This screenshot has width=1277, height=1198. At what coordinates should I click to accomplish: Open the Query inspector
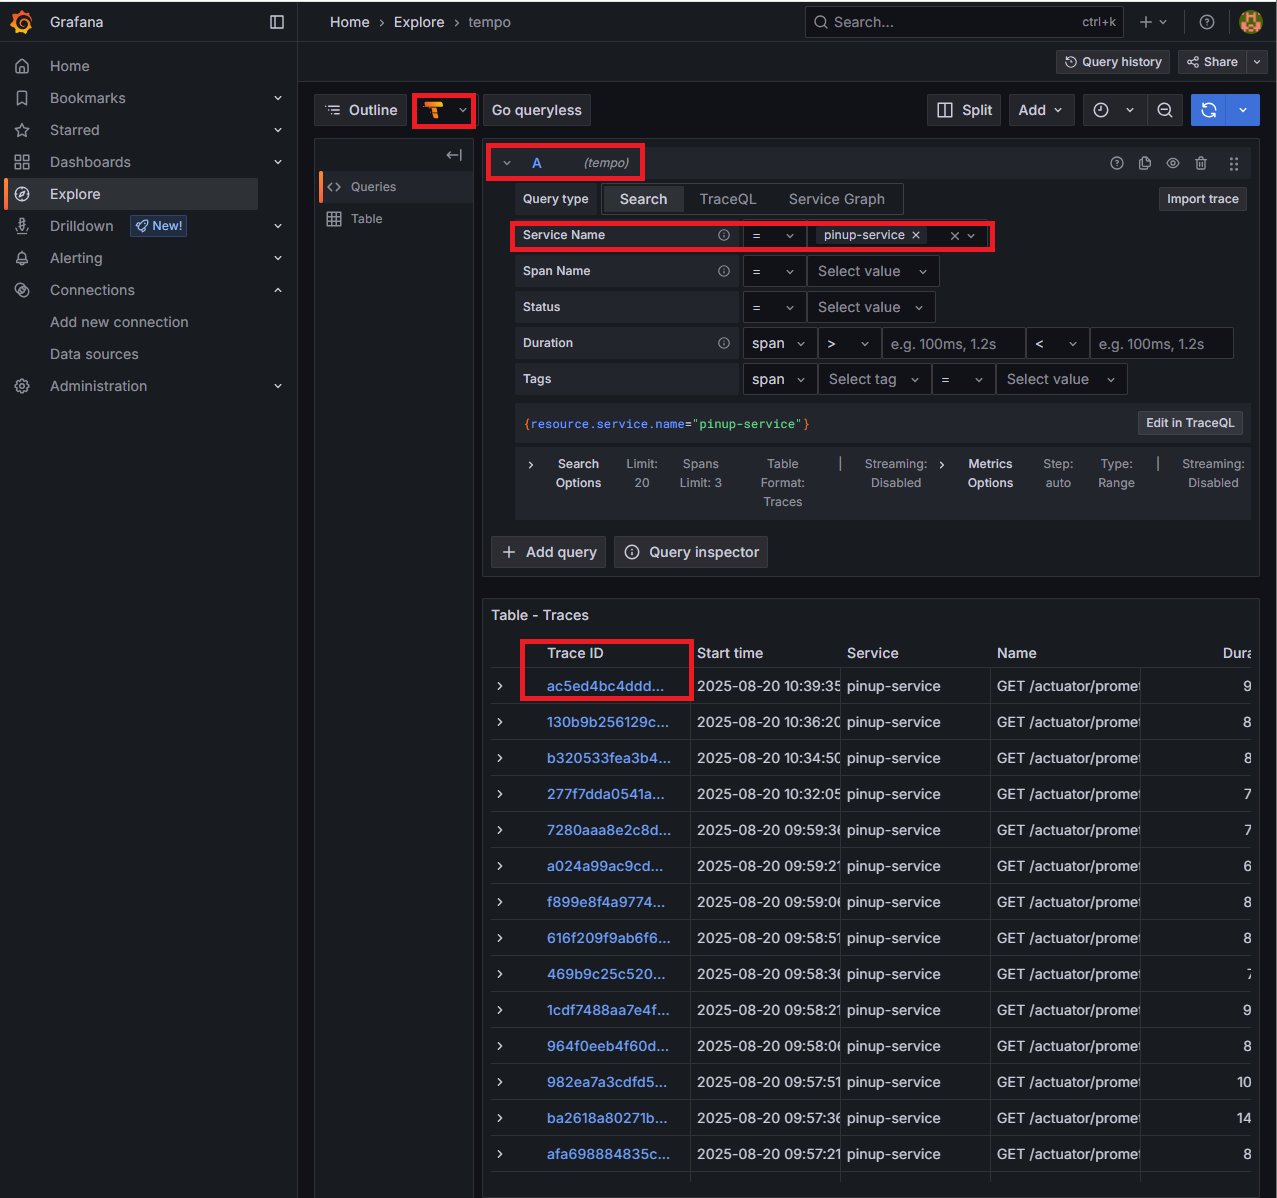[691, 552]
